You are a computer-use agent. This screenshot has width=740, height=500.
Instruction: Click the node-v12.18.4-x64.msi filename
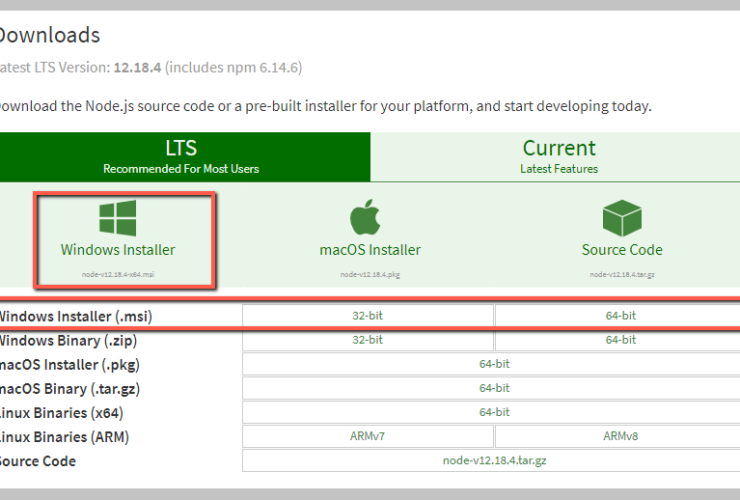pos(118,274)
